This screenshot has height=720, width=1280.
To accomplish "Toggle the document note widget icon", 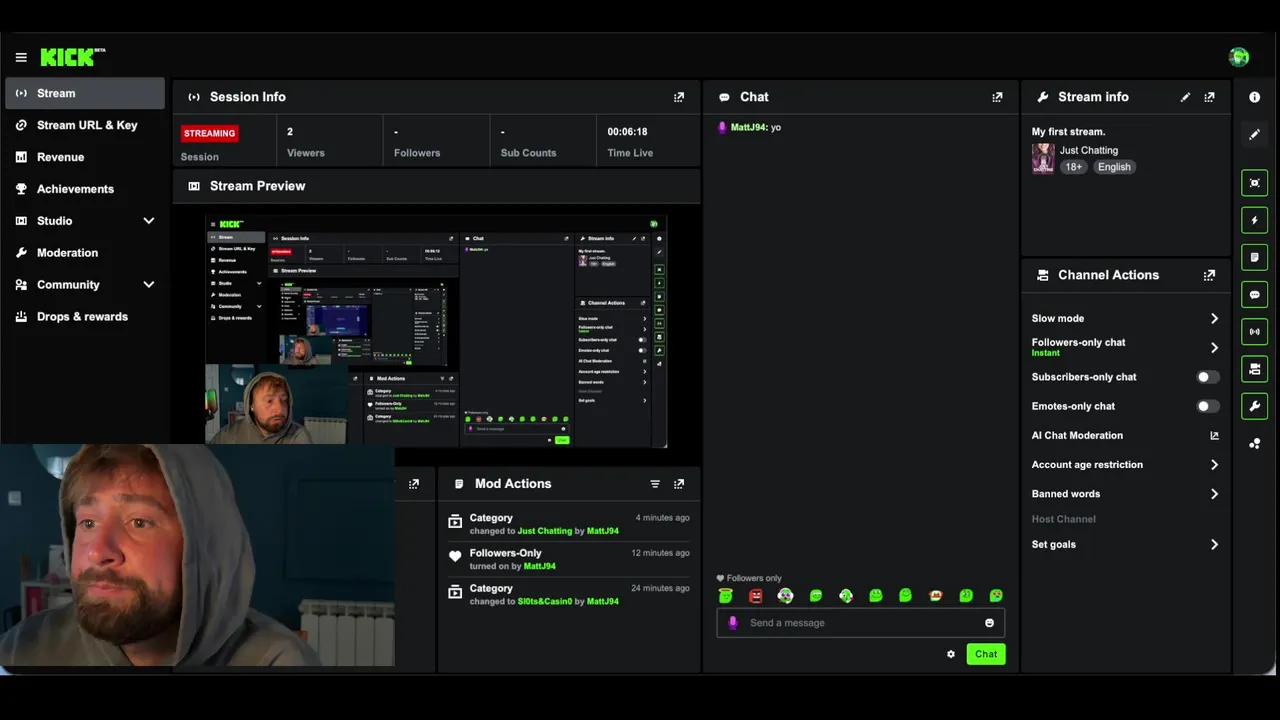I will point(1255,257).
